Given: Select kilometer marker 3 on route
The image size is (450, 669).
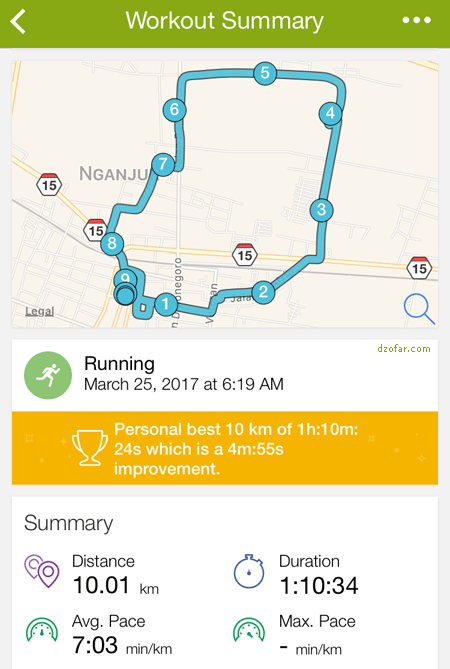Looking at the screenshot, I should (321, 209).
